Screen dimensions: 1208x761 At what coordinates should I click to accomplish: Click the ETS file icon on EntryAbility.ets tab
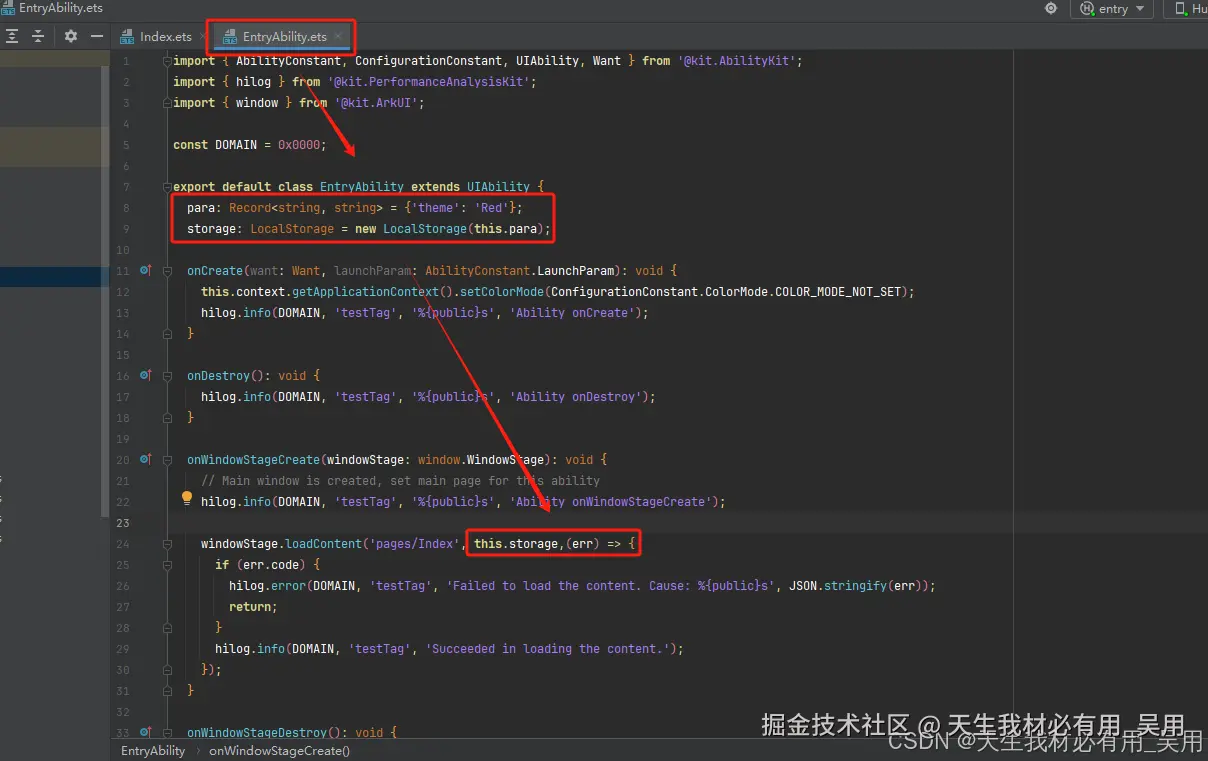[x=230, y=36]
